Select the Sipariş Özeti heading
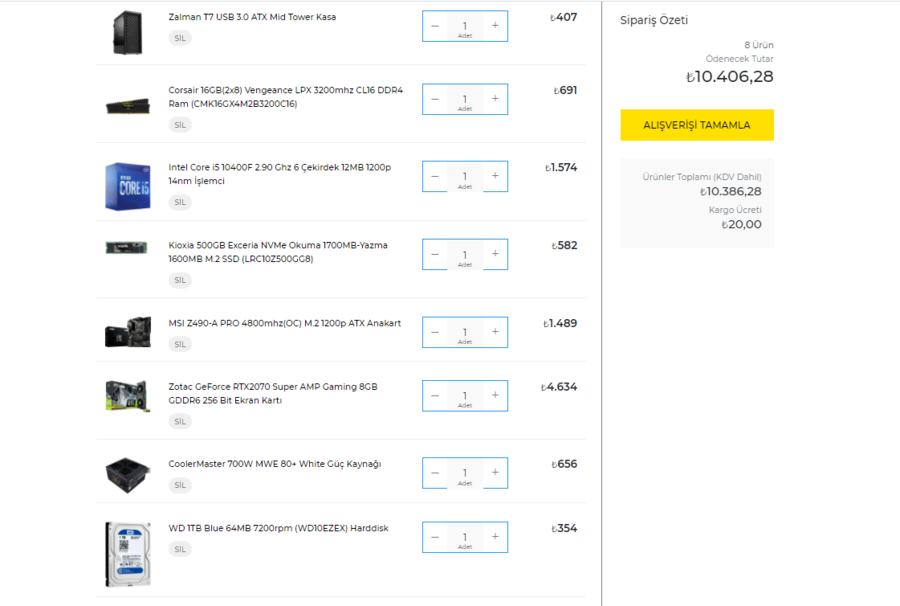The height and width of the screenshot is (606, 900). tap(654, 20)
